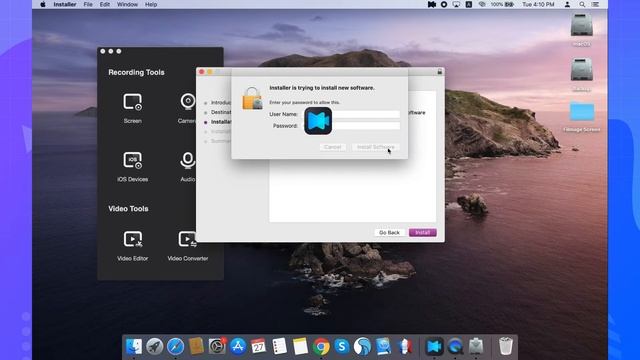Click the clock showing Tue 4:10 PM
The width and height of the screenshot is (640, 360).
[538, 4]
